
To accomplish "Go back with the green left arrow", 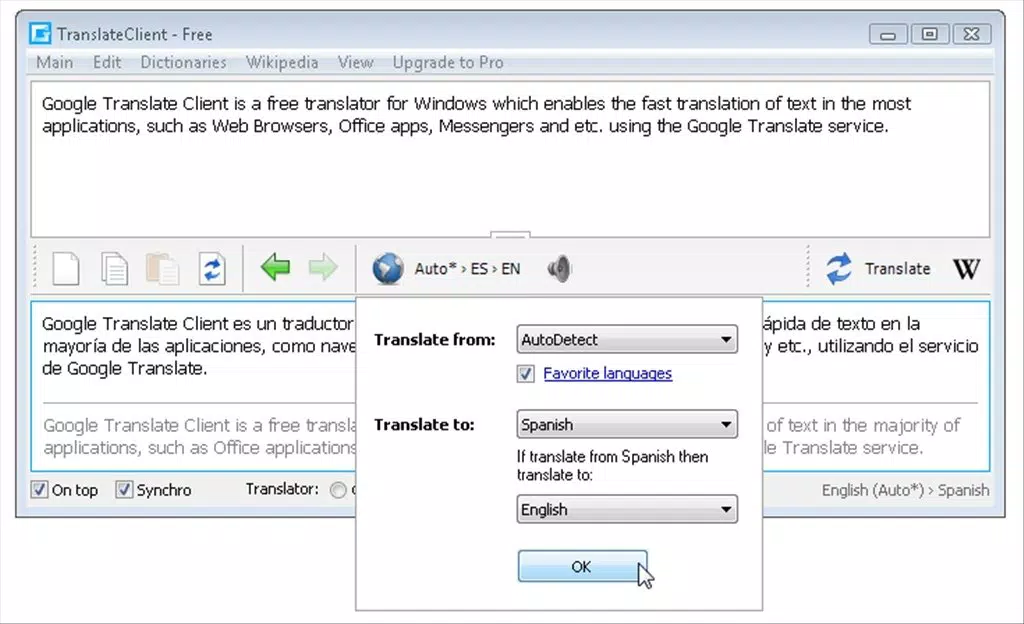I will [276, 268].
